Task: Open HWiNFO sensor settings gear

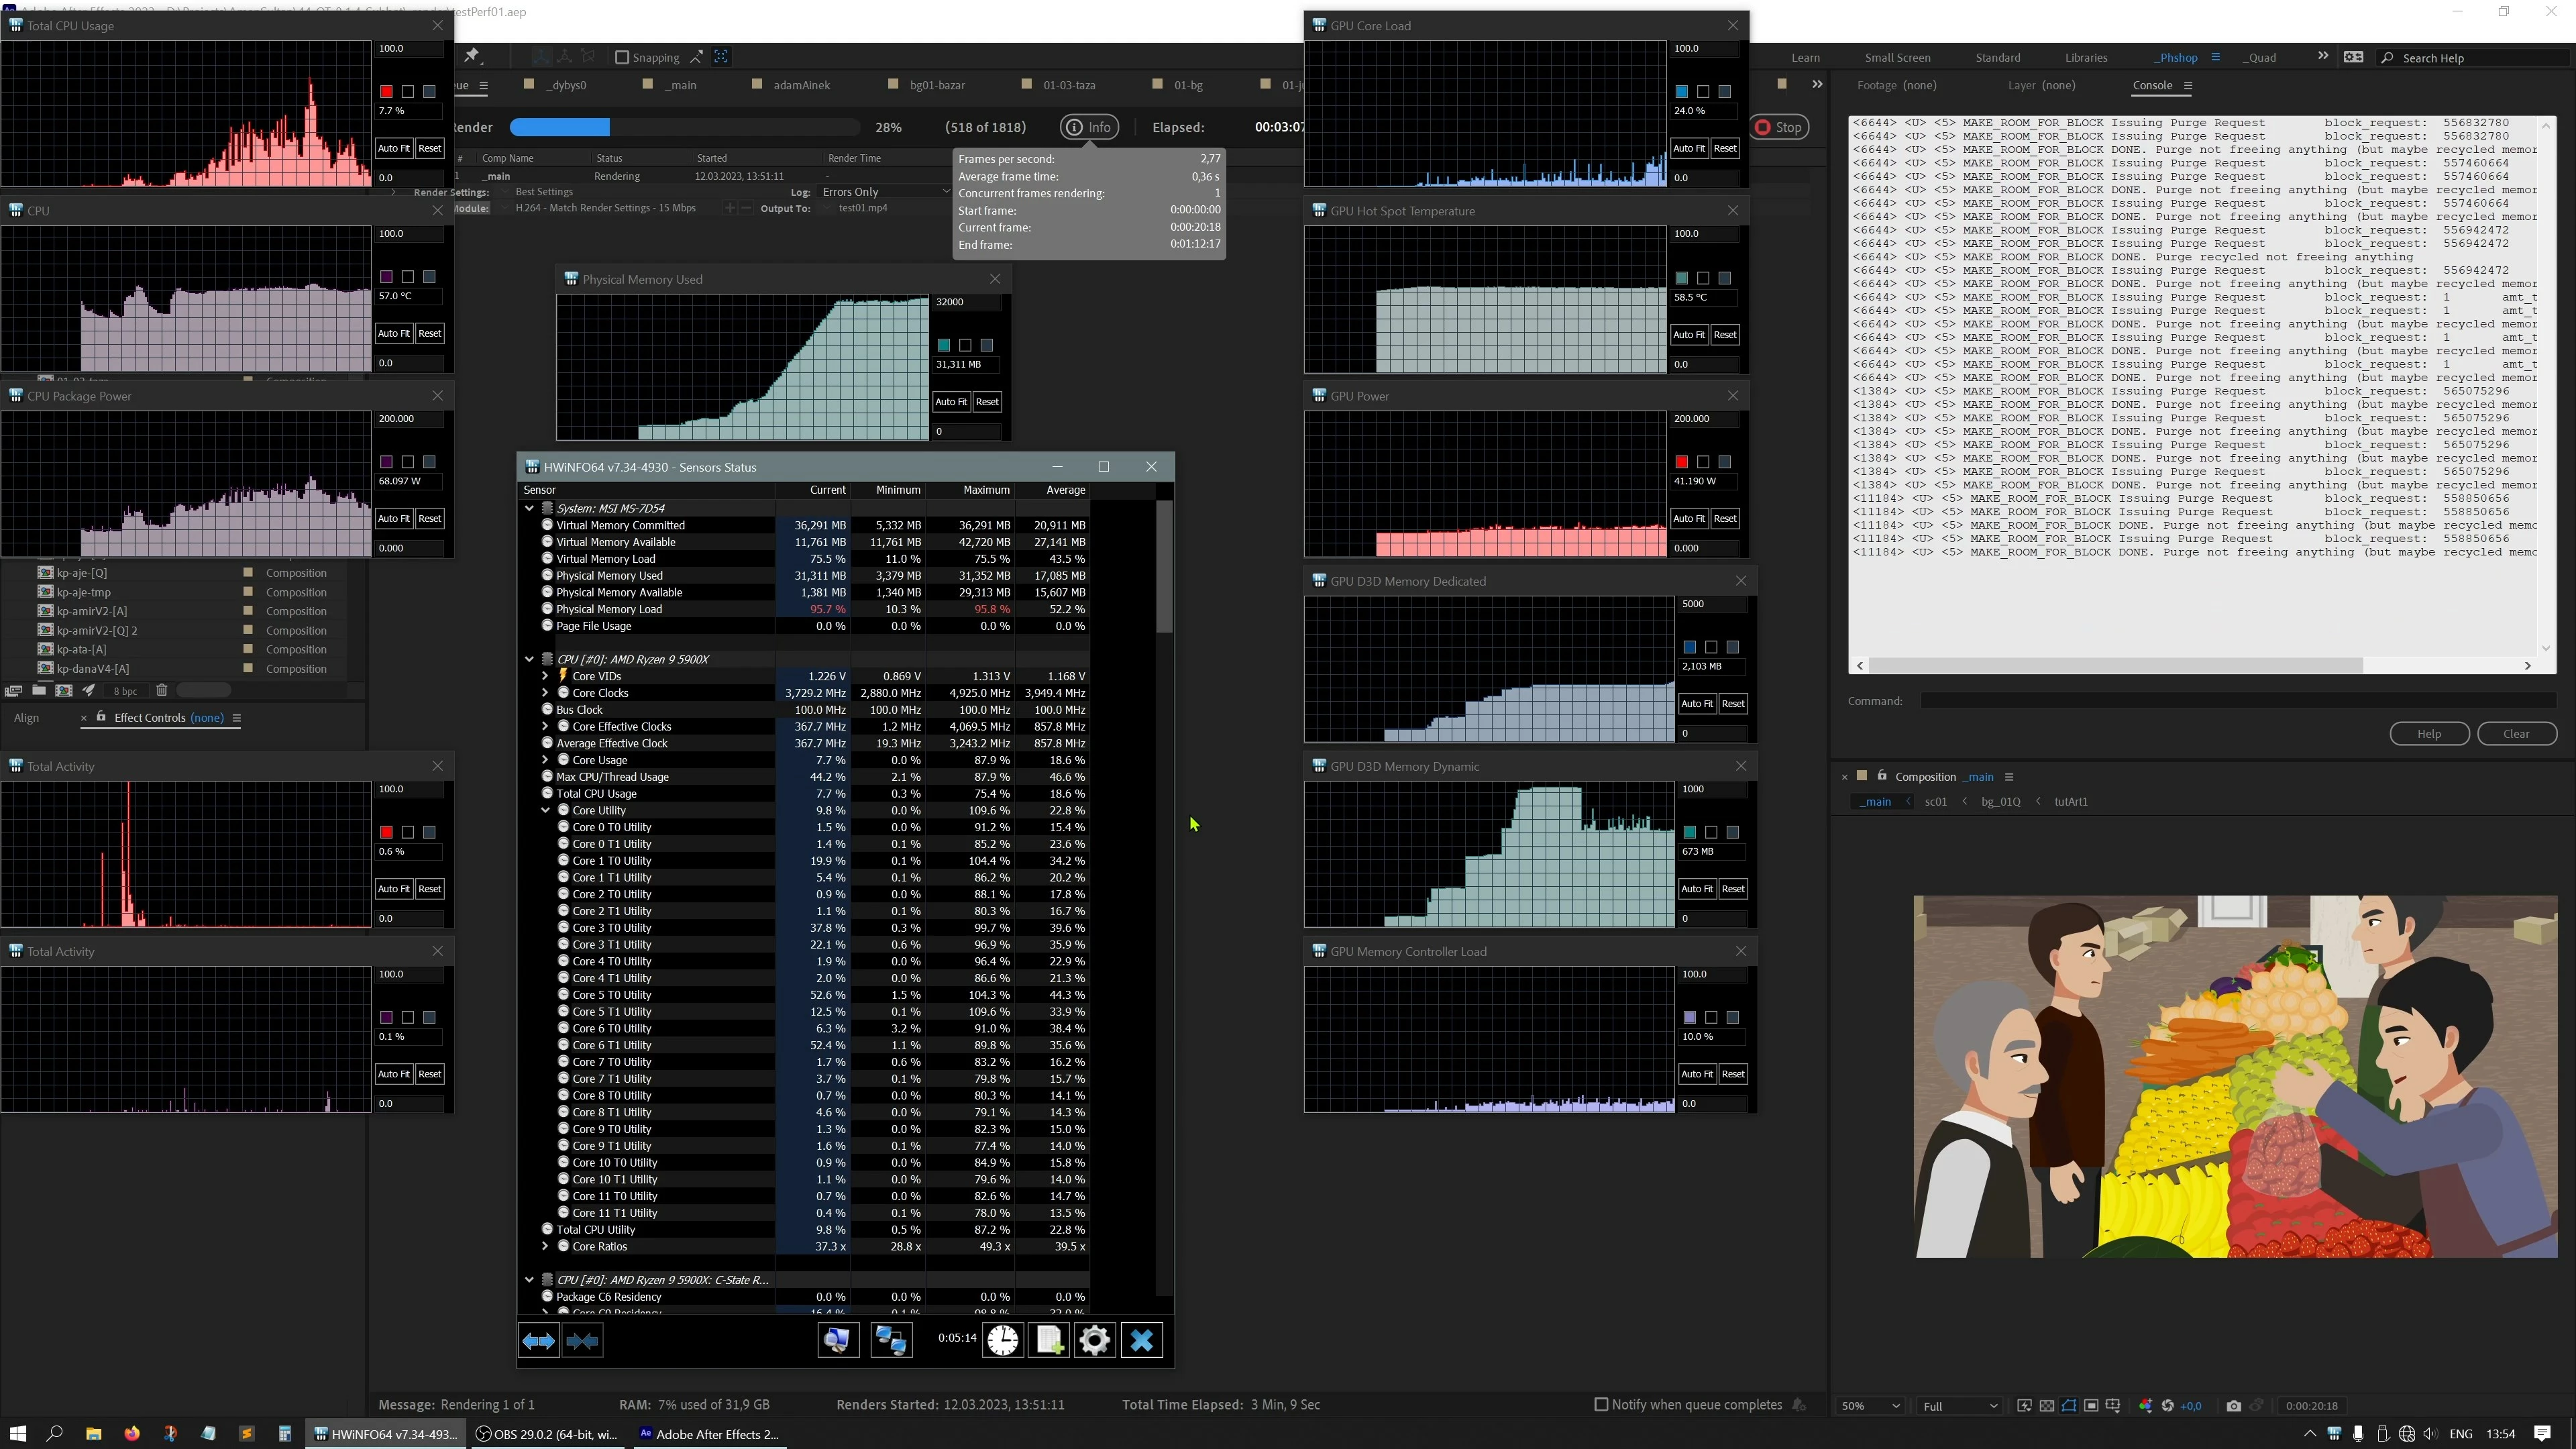Action: 1094,1340
